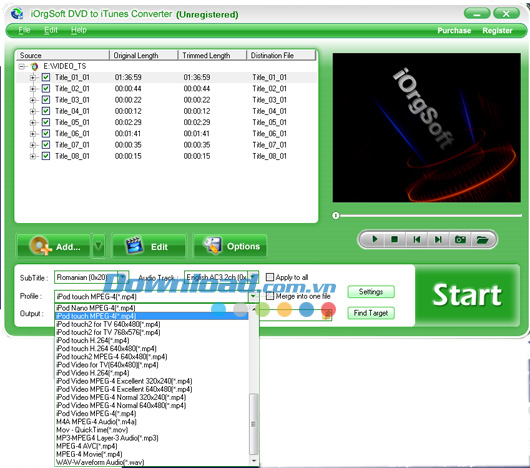
Task: Click the preview seek slider handle
Action: click(x=335, y=216)
